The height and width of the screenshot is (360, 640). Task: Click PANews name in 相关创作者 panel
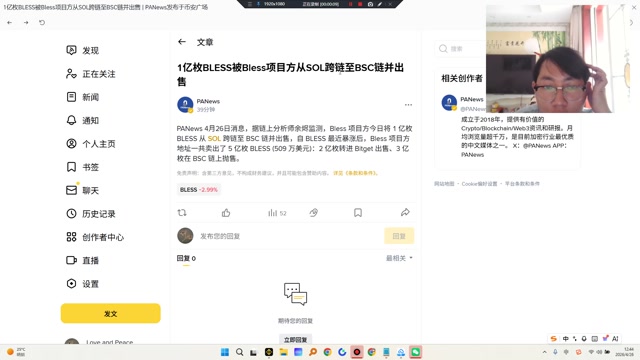472,99
